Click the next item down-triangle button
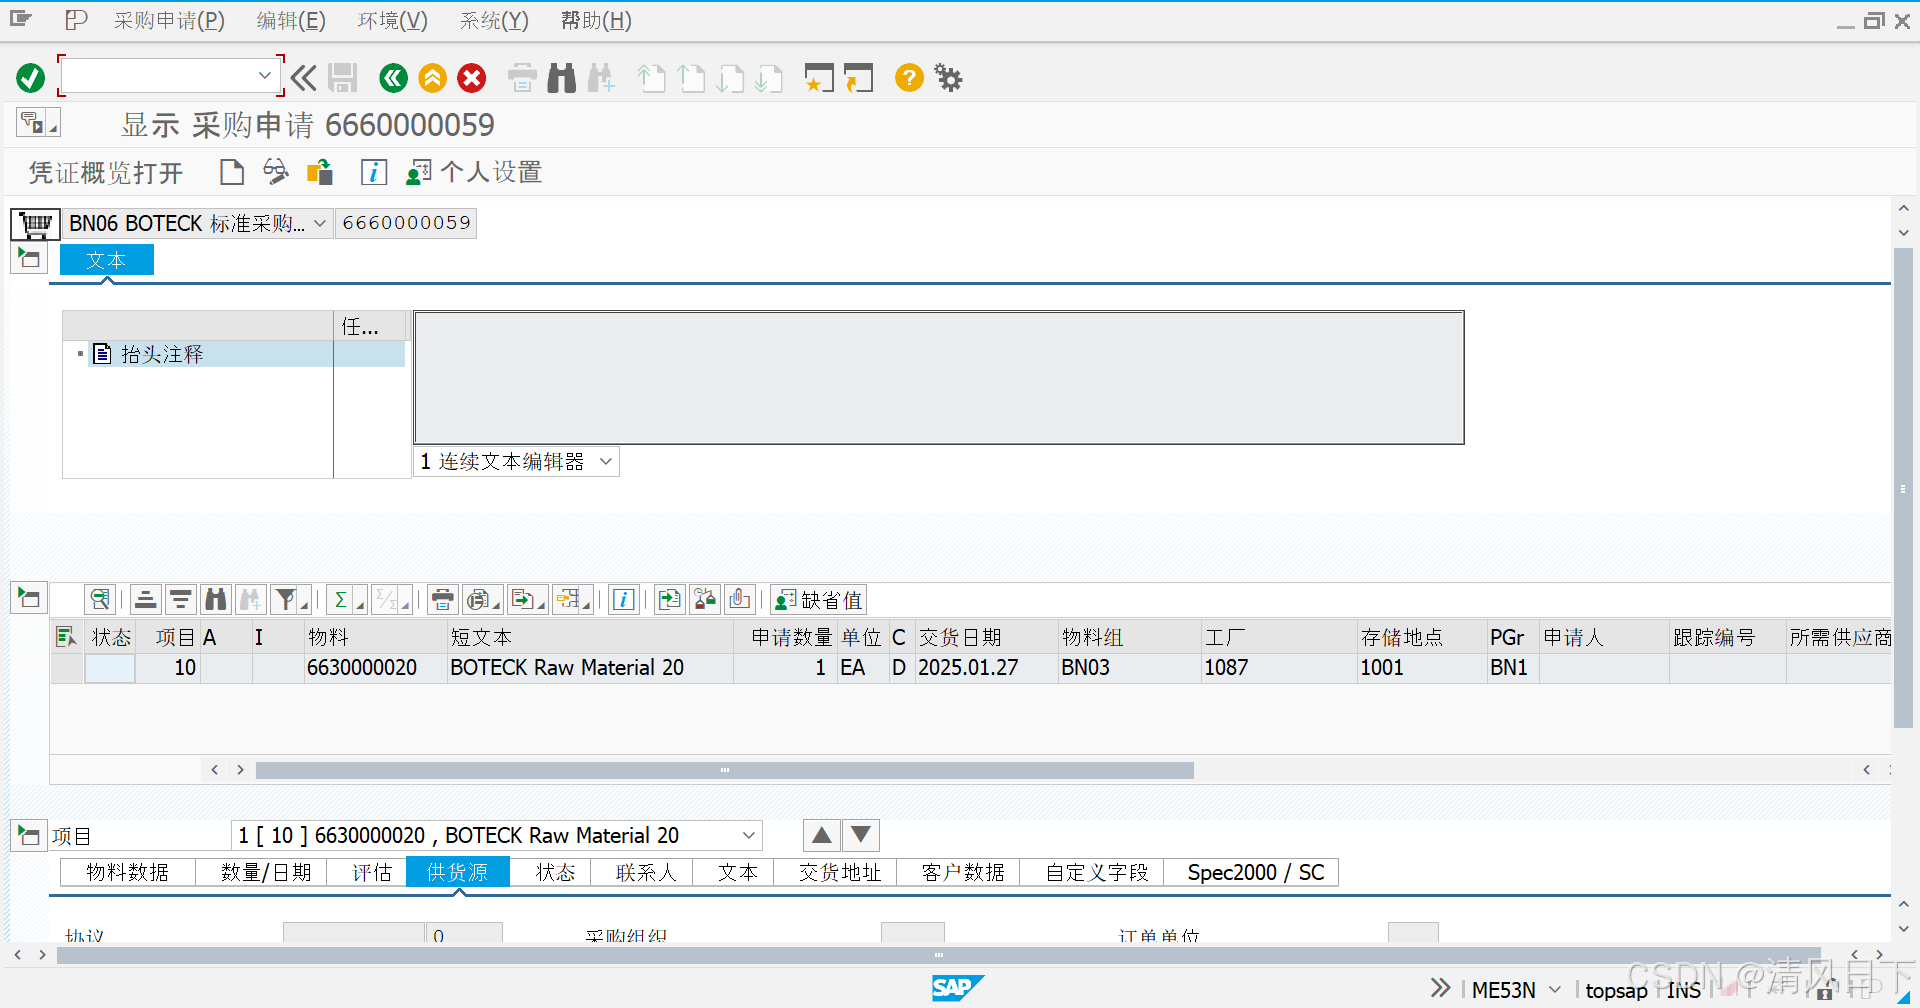This screenshot has height=1008, width=1920. click(x=860, y=835)
